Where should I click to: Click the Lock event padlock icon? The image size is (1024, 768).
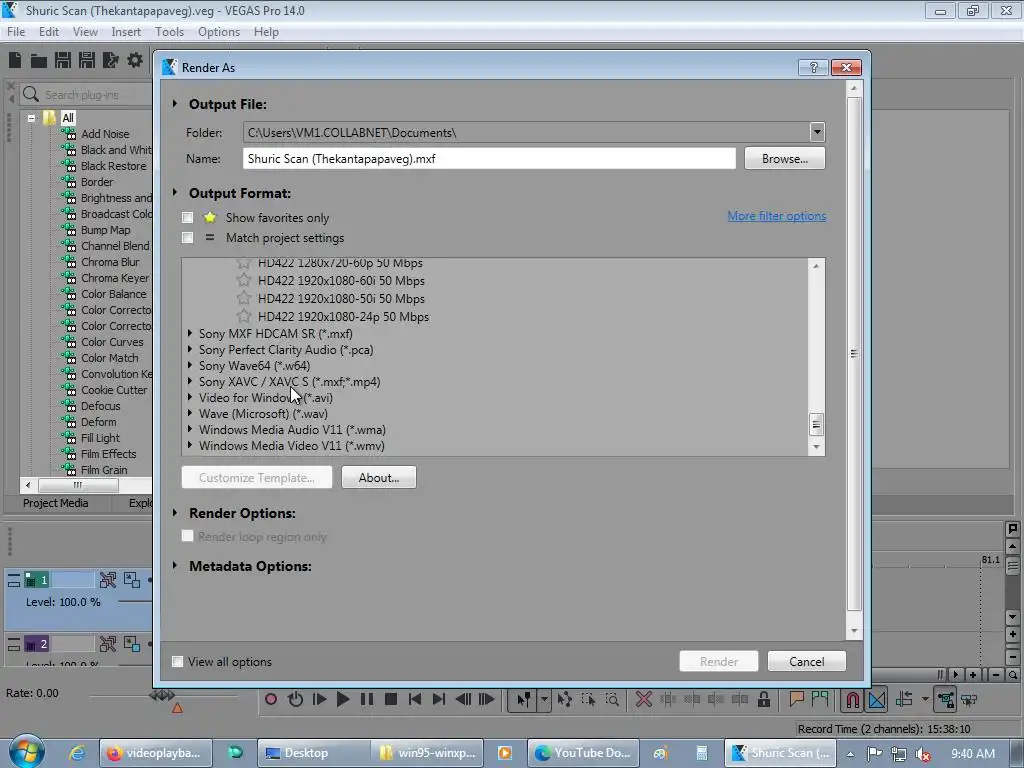763,699
